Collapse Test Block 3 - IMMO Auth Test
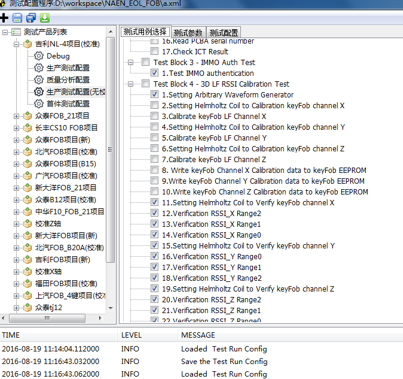Image resolution: width=403 pixels, height=379 pixels. [131, 62]
